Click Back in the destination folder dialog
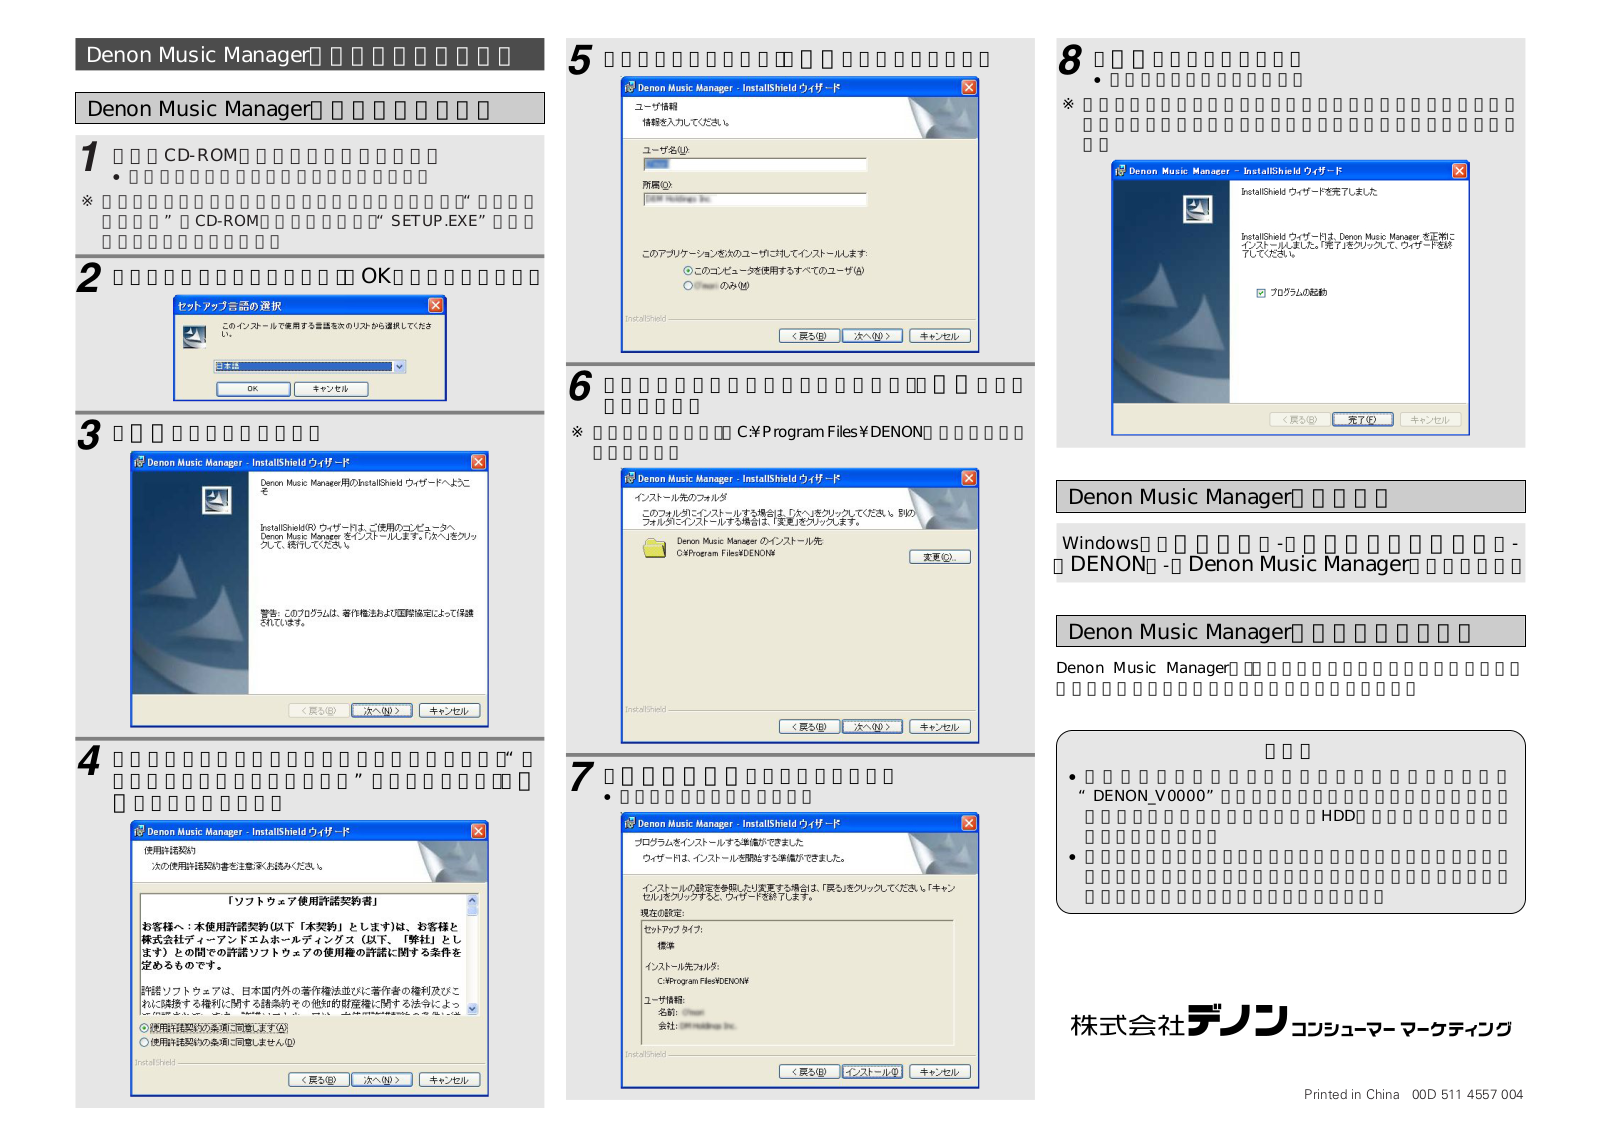This screenshot has height=1143, width=1601. coord(809,727)
